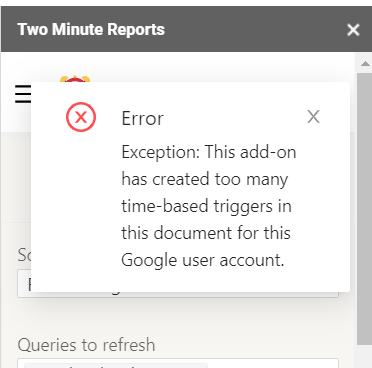Close the Two Minute Reports sidebar

353,30
